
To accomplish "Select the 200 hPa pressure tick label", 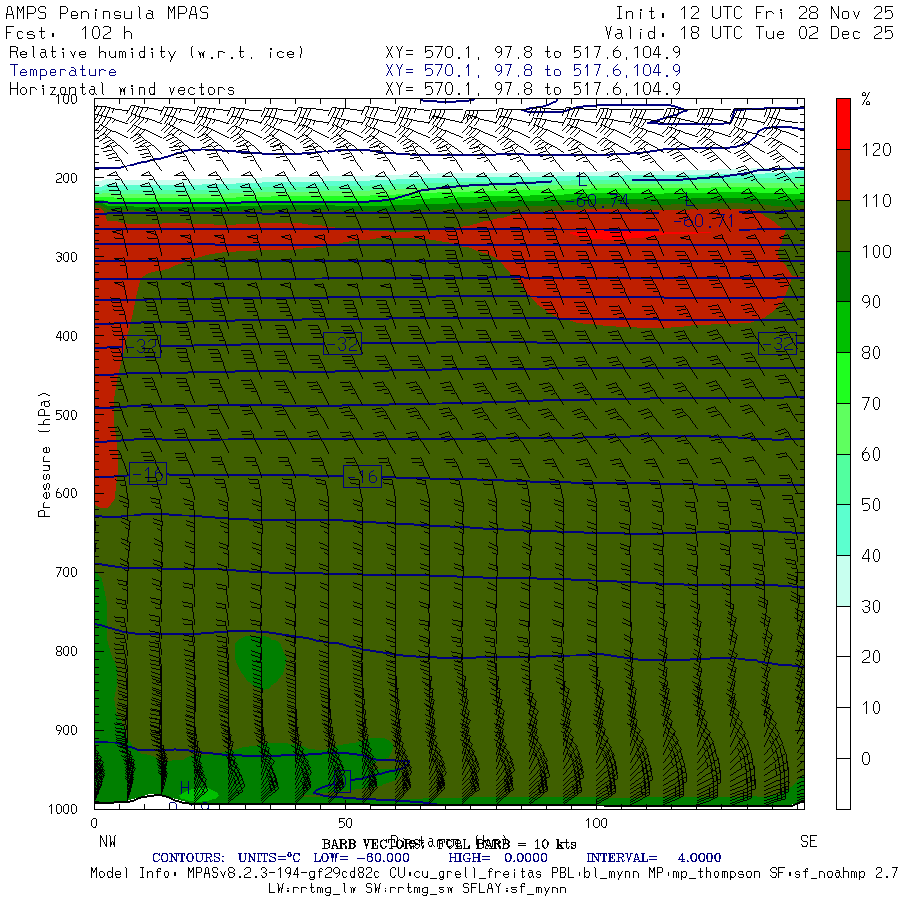I will point(66,179).
